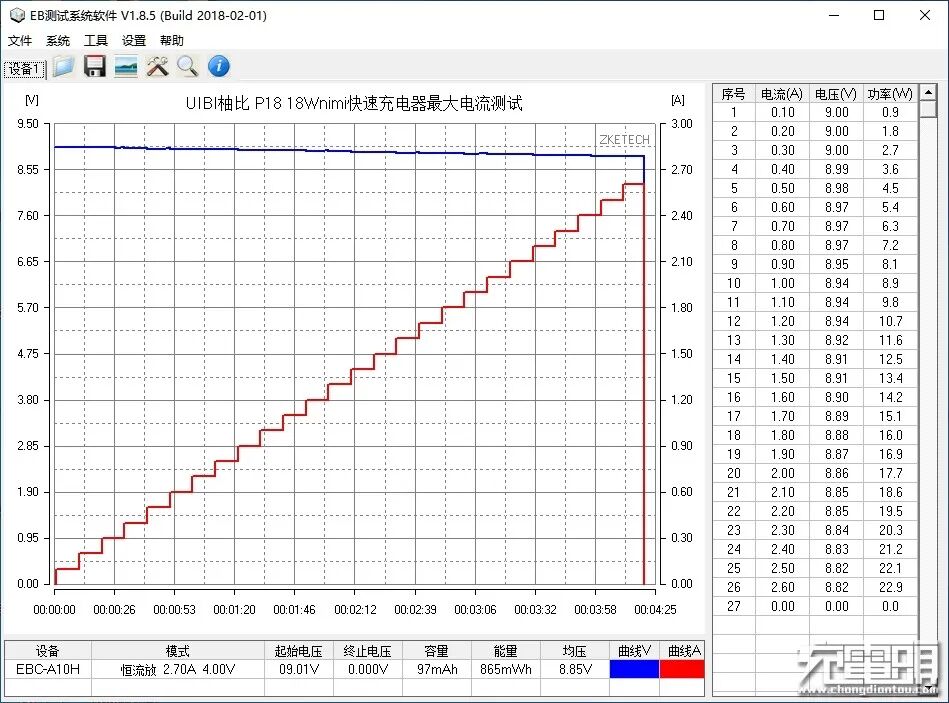Open the 设置 menu
Screen dimensions: 949x703
click(134, 41)
